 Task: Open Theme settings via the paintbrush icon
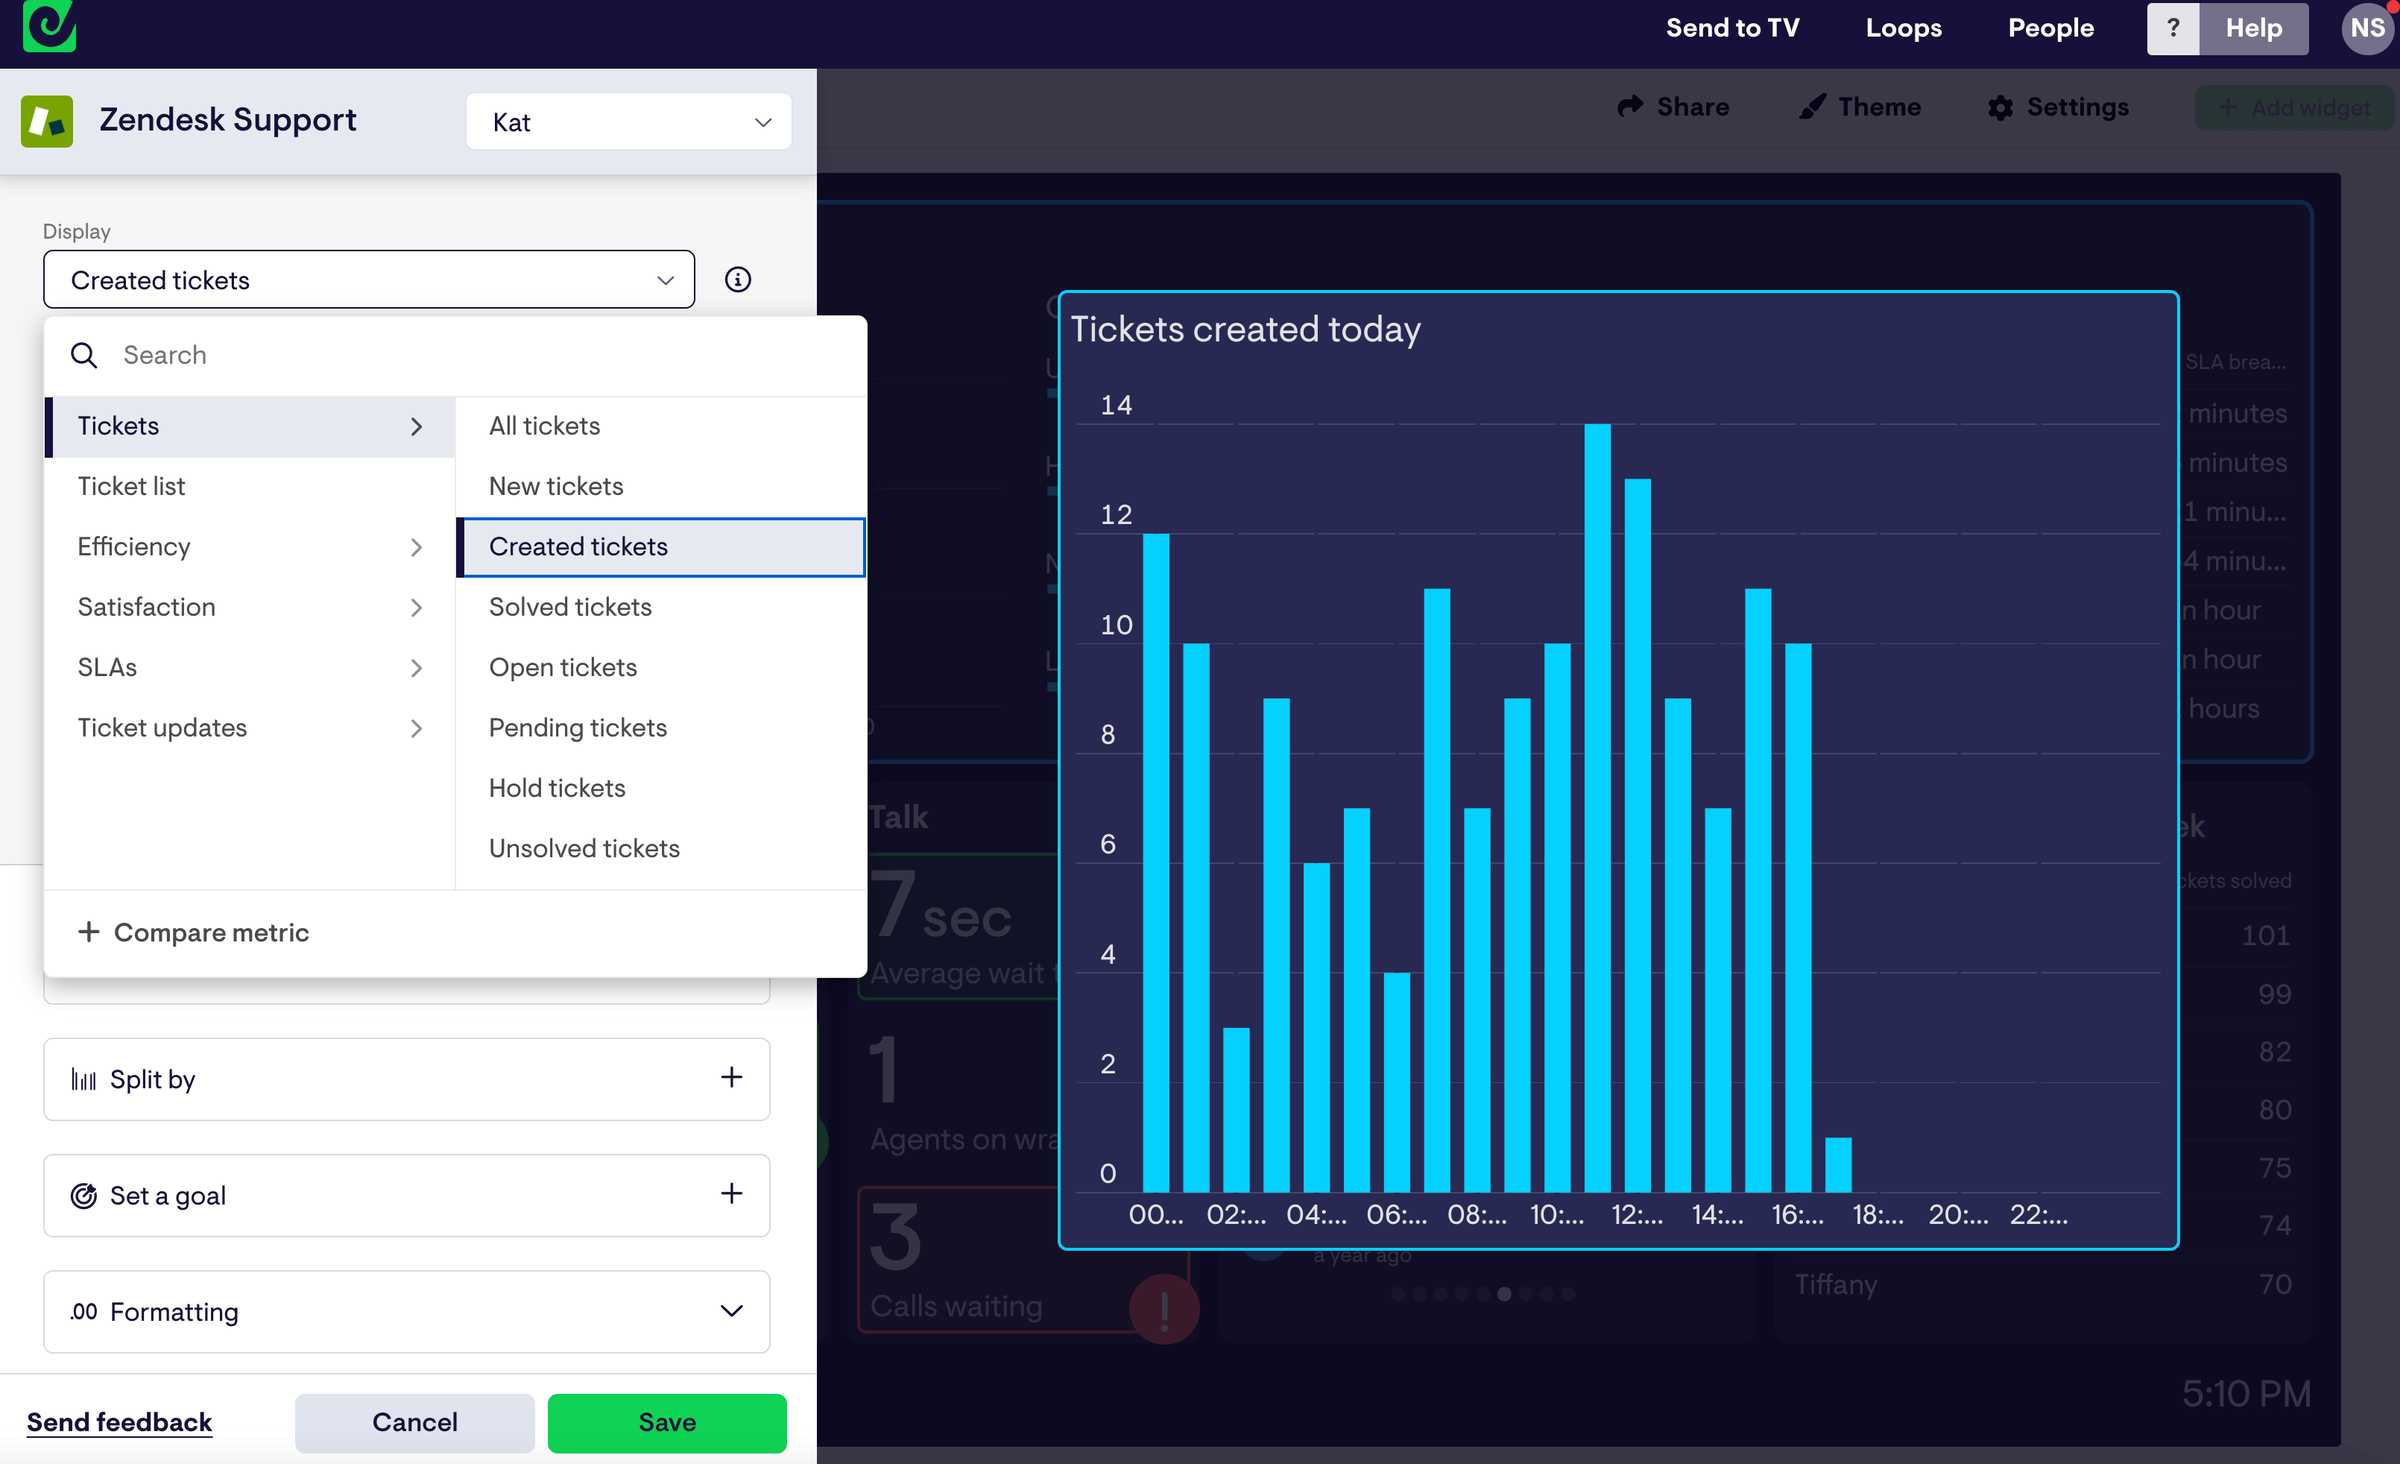[x=1812, y=106]
